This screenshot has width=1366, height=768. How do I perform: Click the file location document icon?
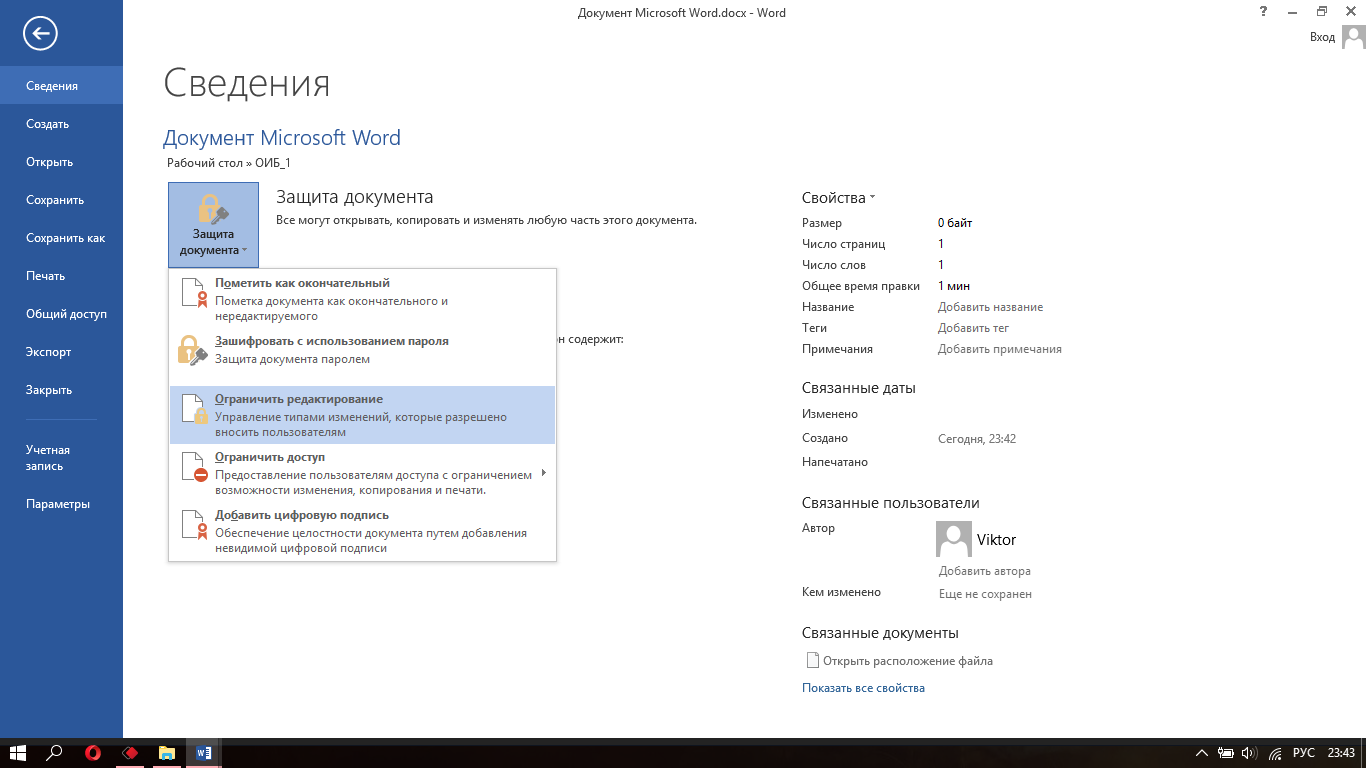pyautogui.click(x=812, y=661)
